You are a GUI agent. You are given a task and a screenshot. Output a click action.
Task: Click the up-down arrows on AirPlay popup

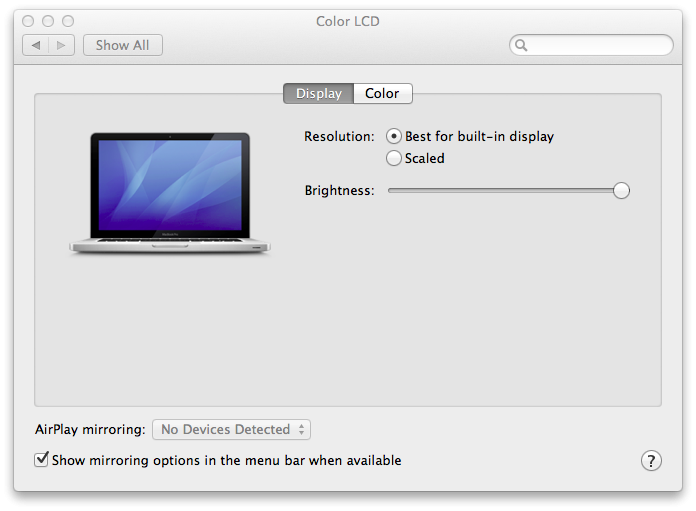301,429
